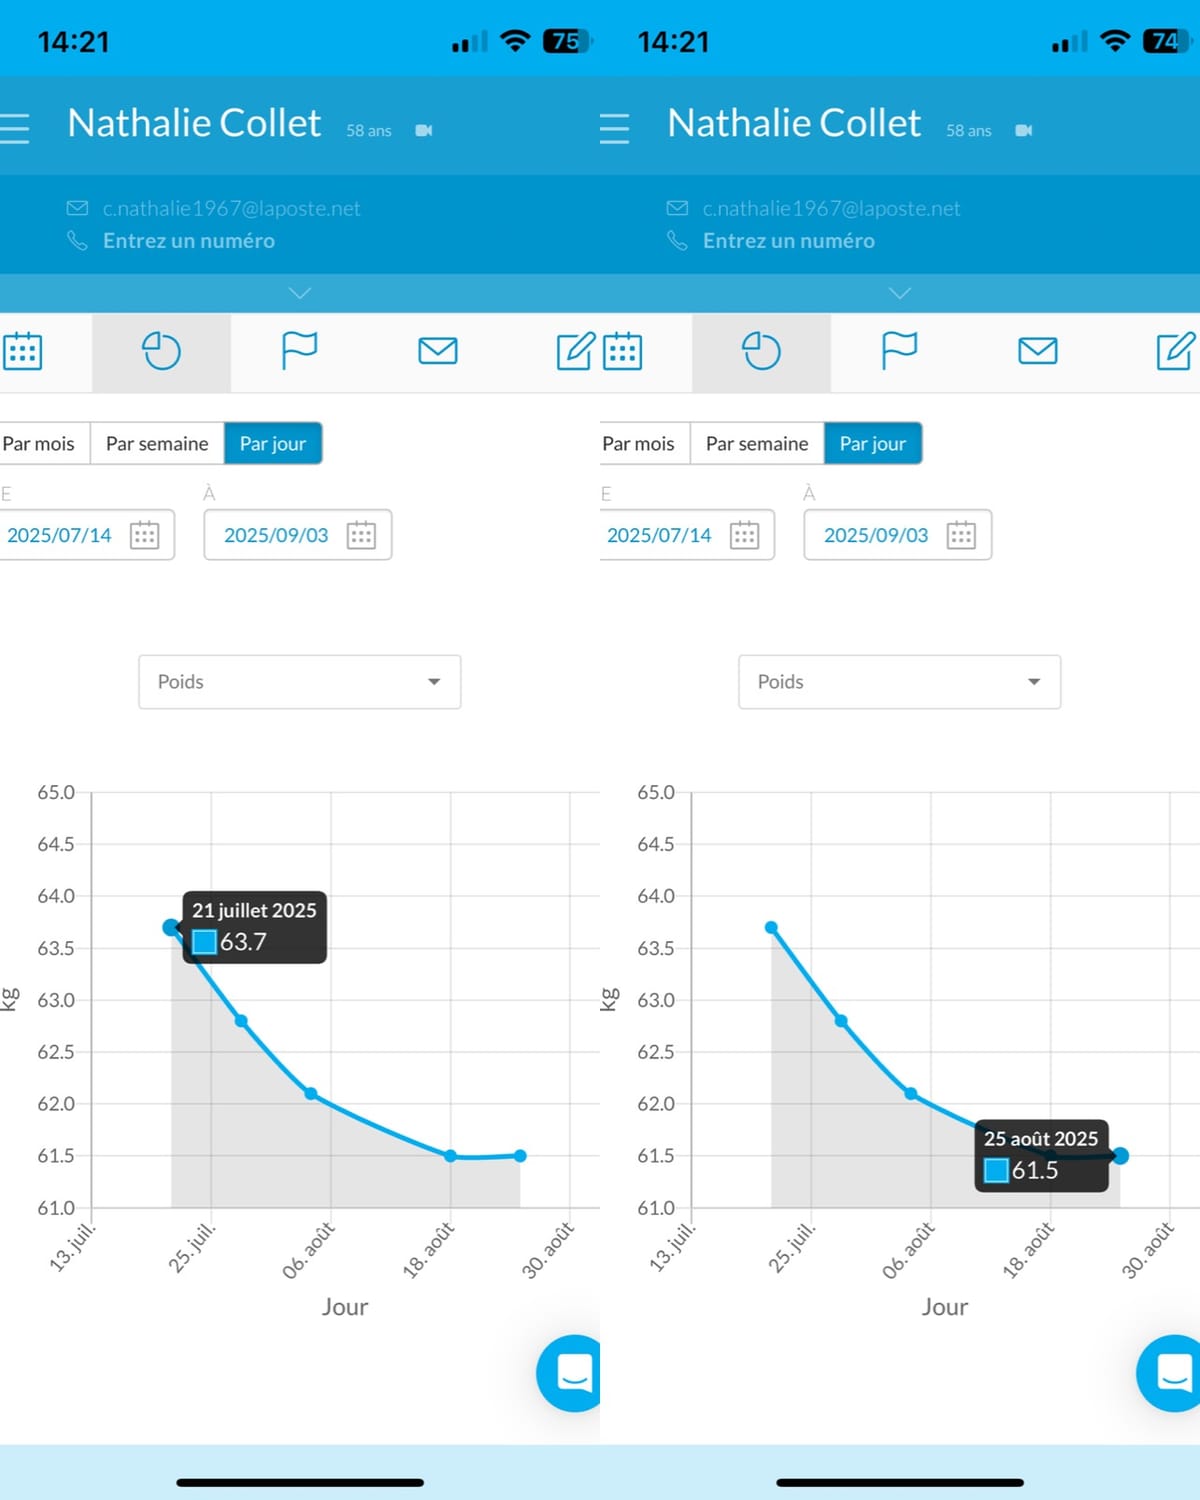Image resolution: width=1200 pixels, height=1500 pixels.
Task: Click Entrez un numéro link, right screen
Action: click(789, 241)
